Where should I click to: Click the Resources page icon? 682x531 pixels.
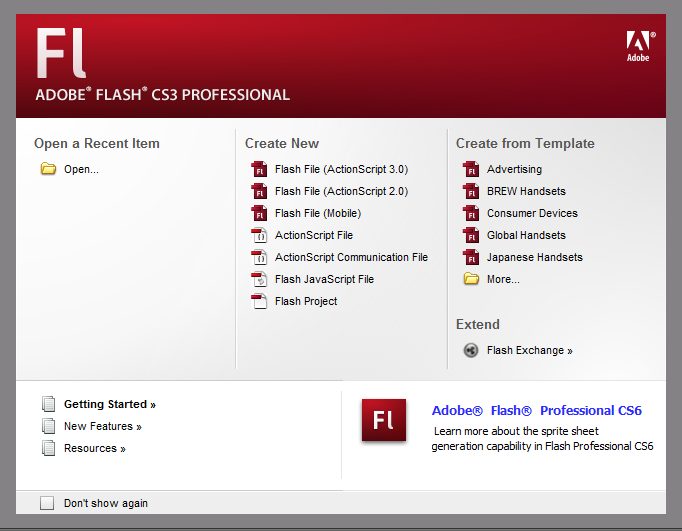tap(49, 448)
